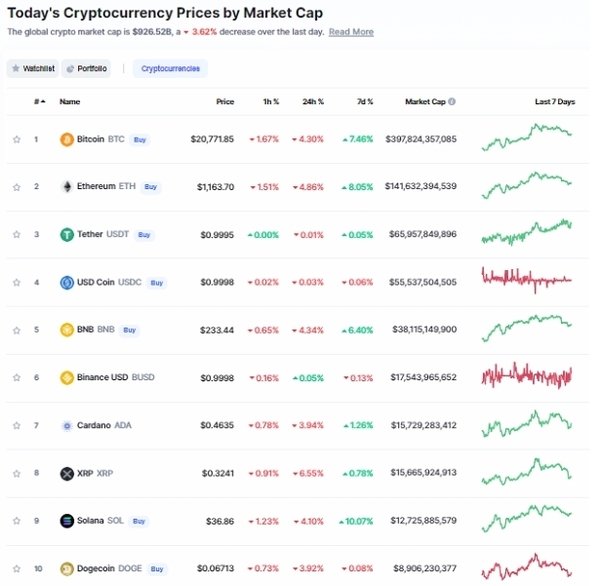Open the Watchlist tab
Screen dimensions: 600x586
(33, 69)
